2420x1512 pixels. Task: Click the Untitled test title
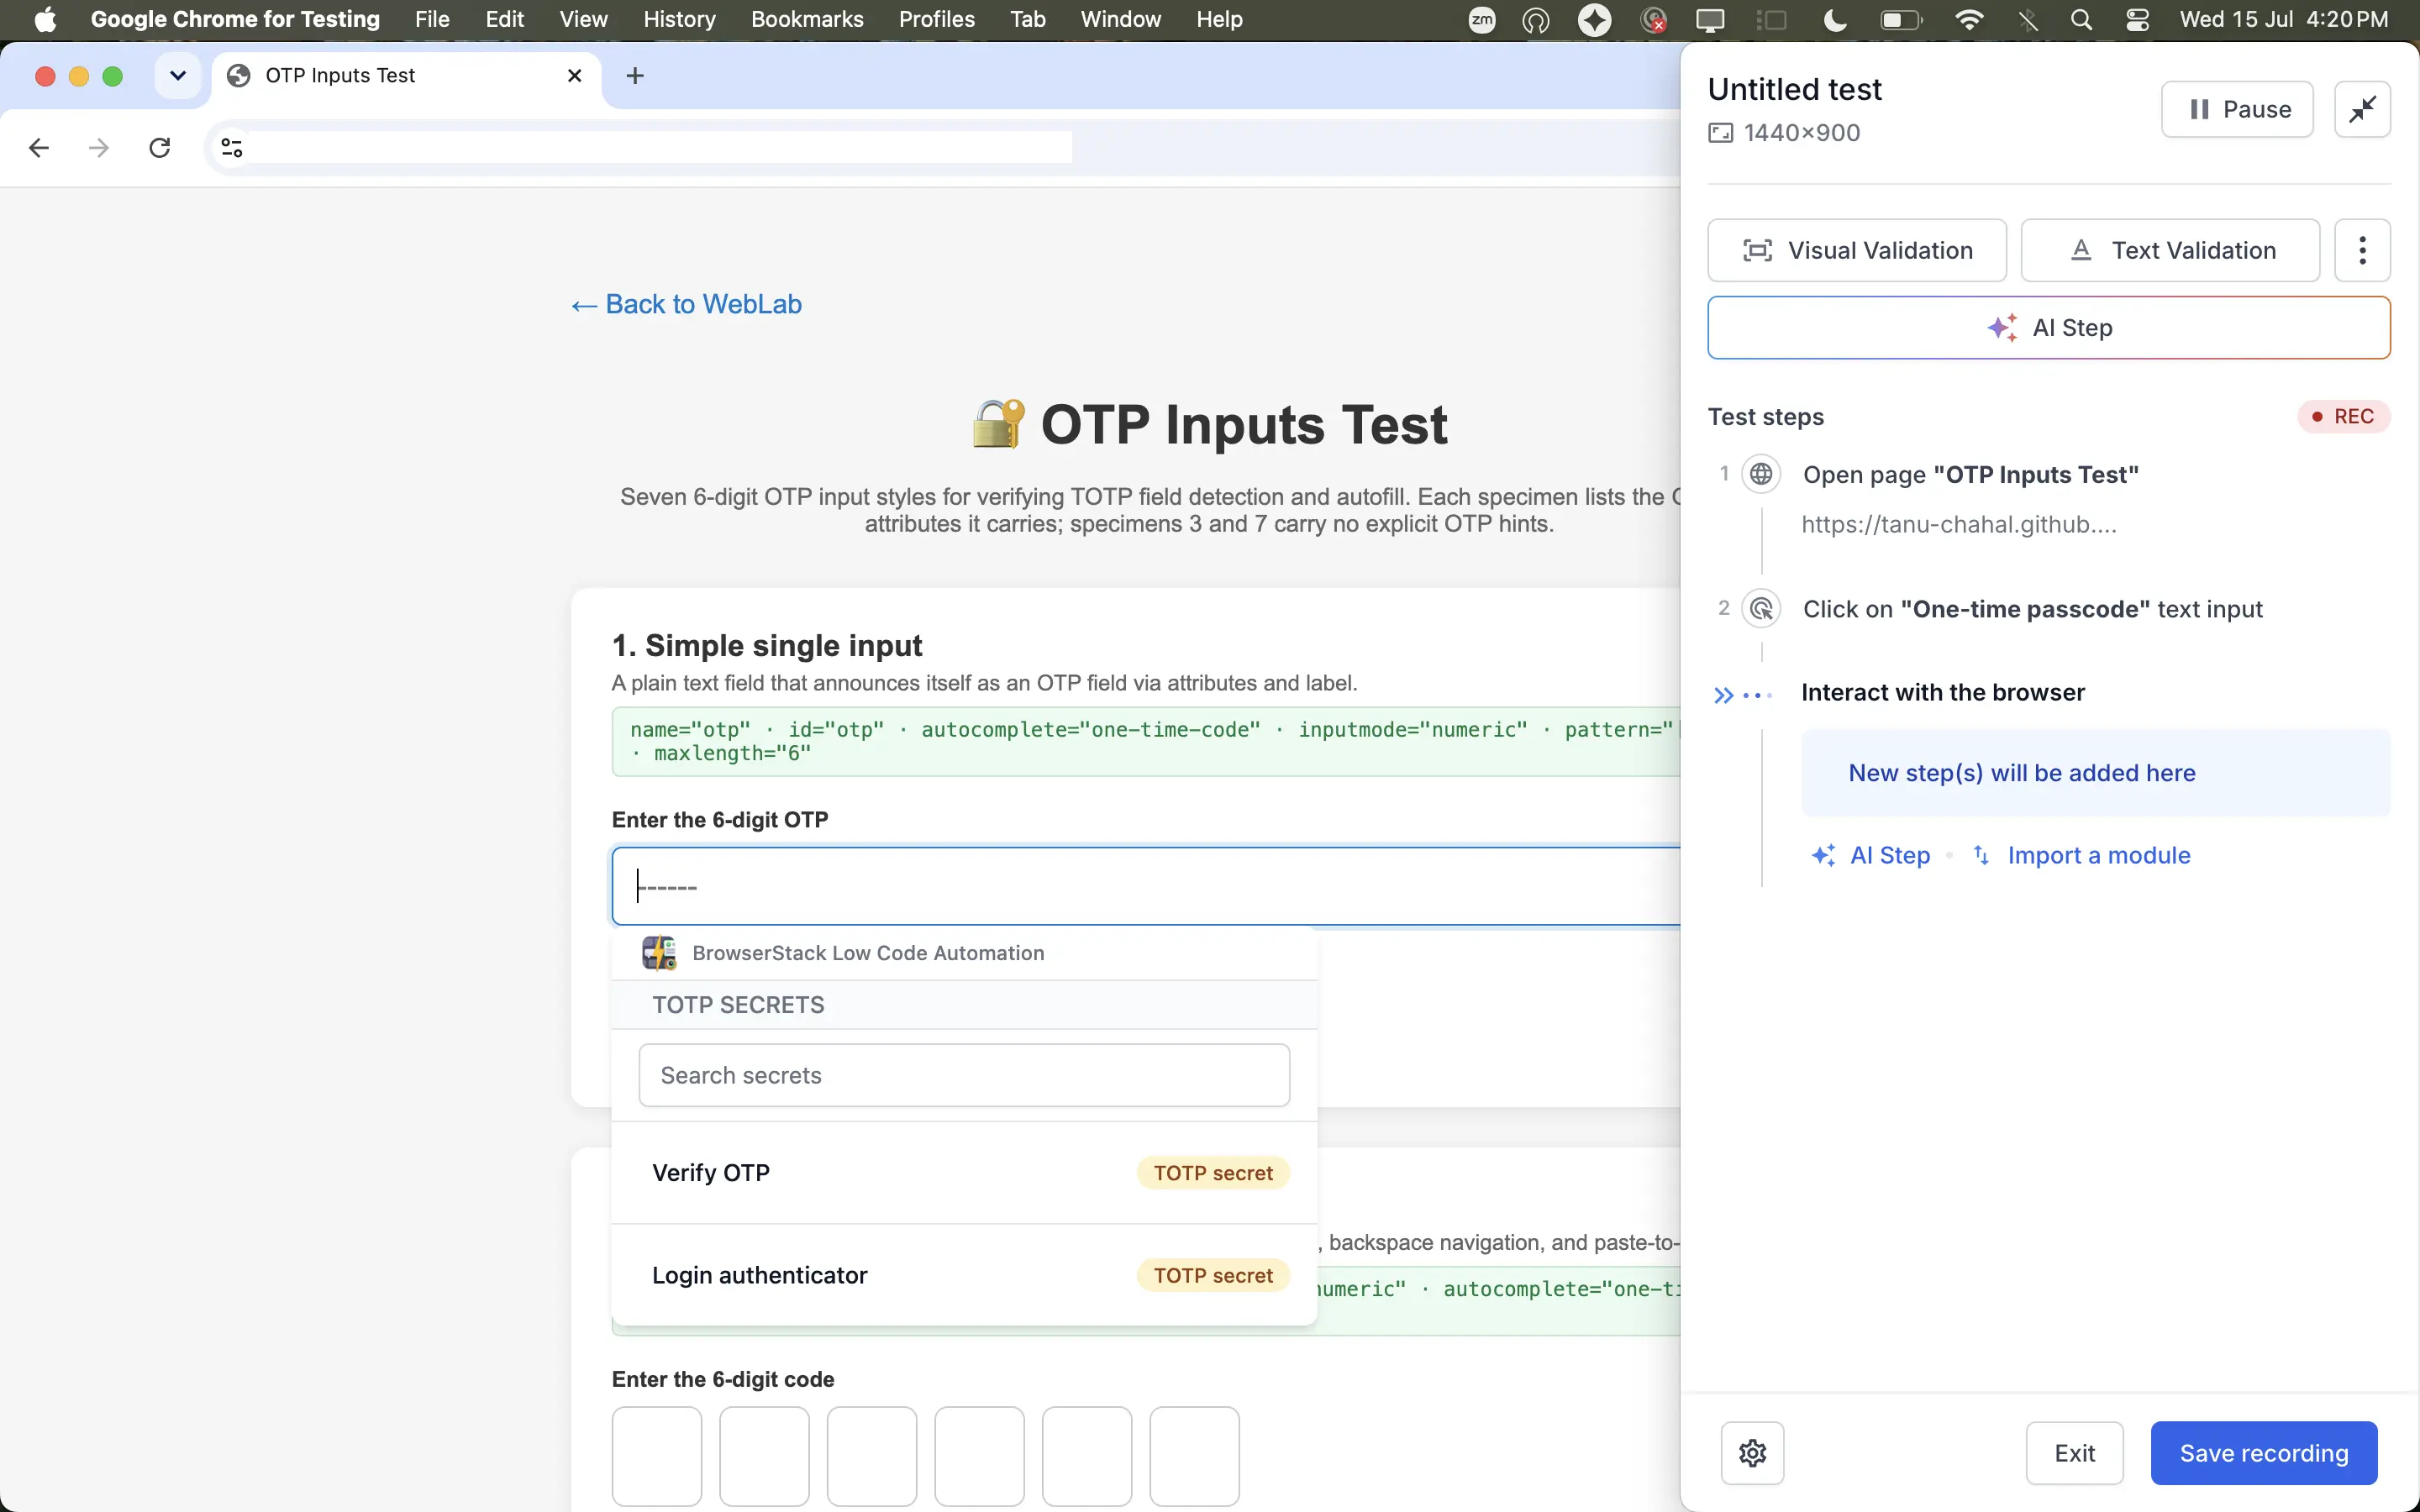1794,89
